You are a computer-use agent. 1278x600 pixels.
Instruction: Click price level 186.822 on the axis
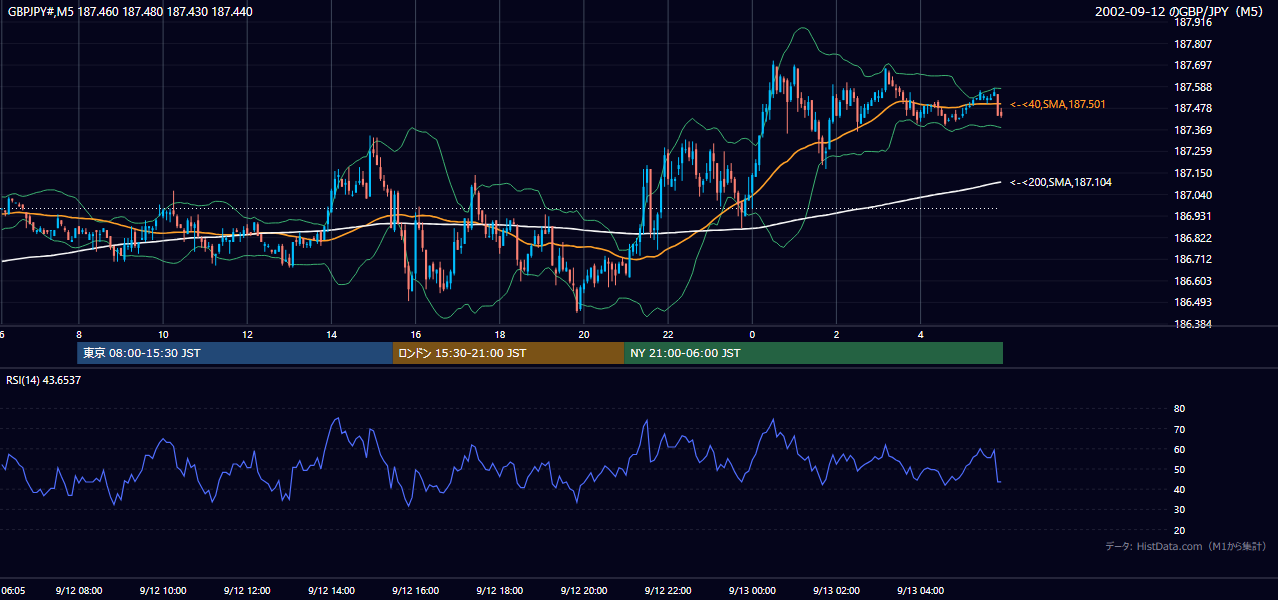(1192, 238)
